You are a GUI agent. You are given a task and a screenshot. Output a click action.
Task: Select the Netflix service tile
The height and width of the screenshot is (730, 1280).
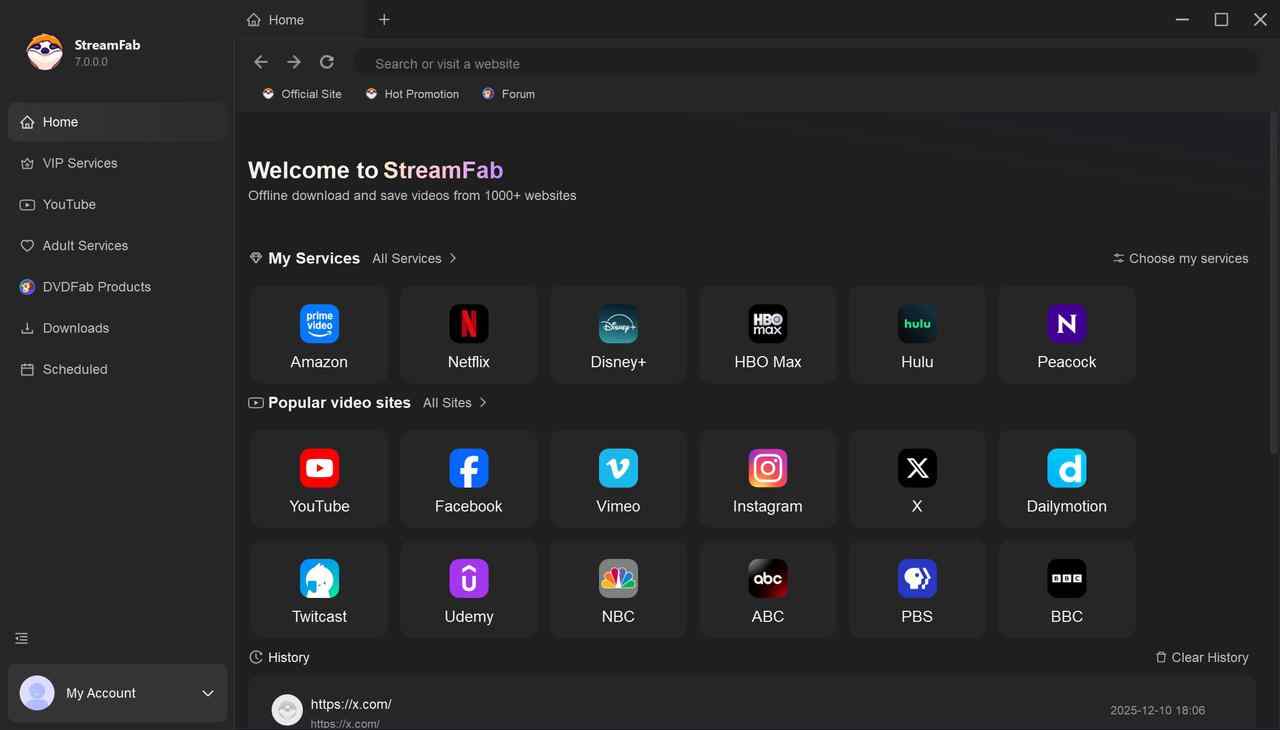pos(468,334)
